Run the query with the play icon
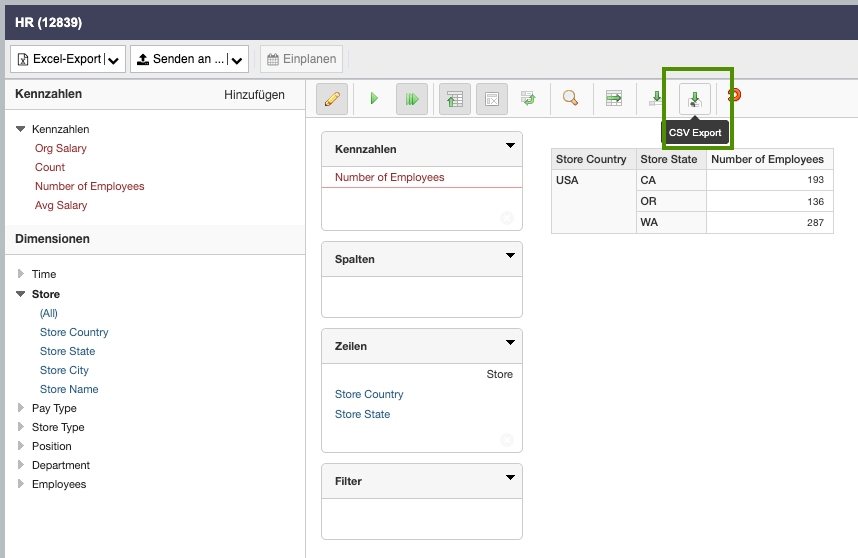Viewport: 858px width, 558px height. click(374, 99)
